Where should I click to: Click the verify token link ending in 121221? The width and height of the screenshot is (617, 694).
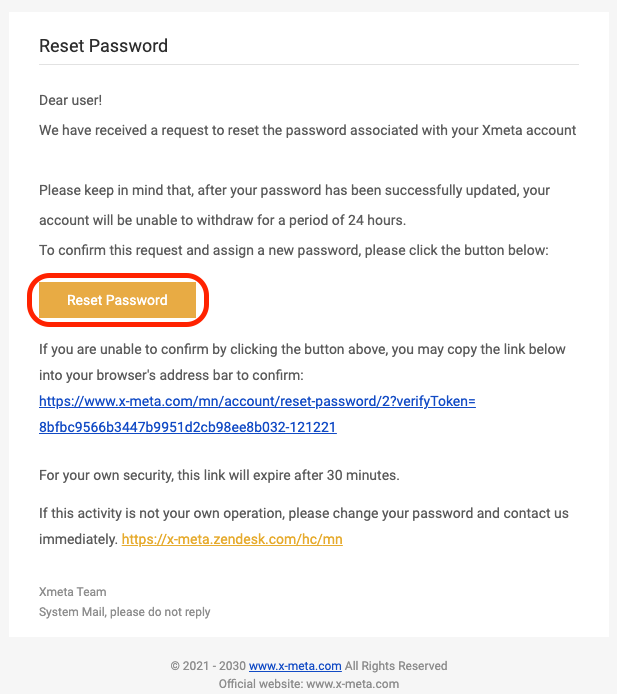[188, 427]
